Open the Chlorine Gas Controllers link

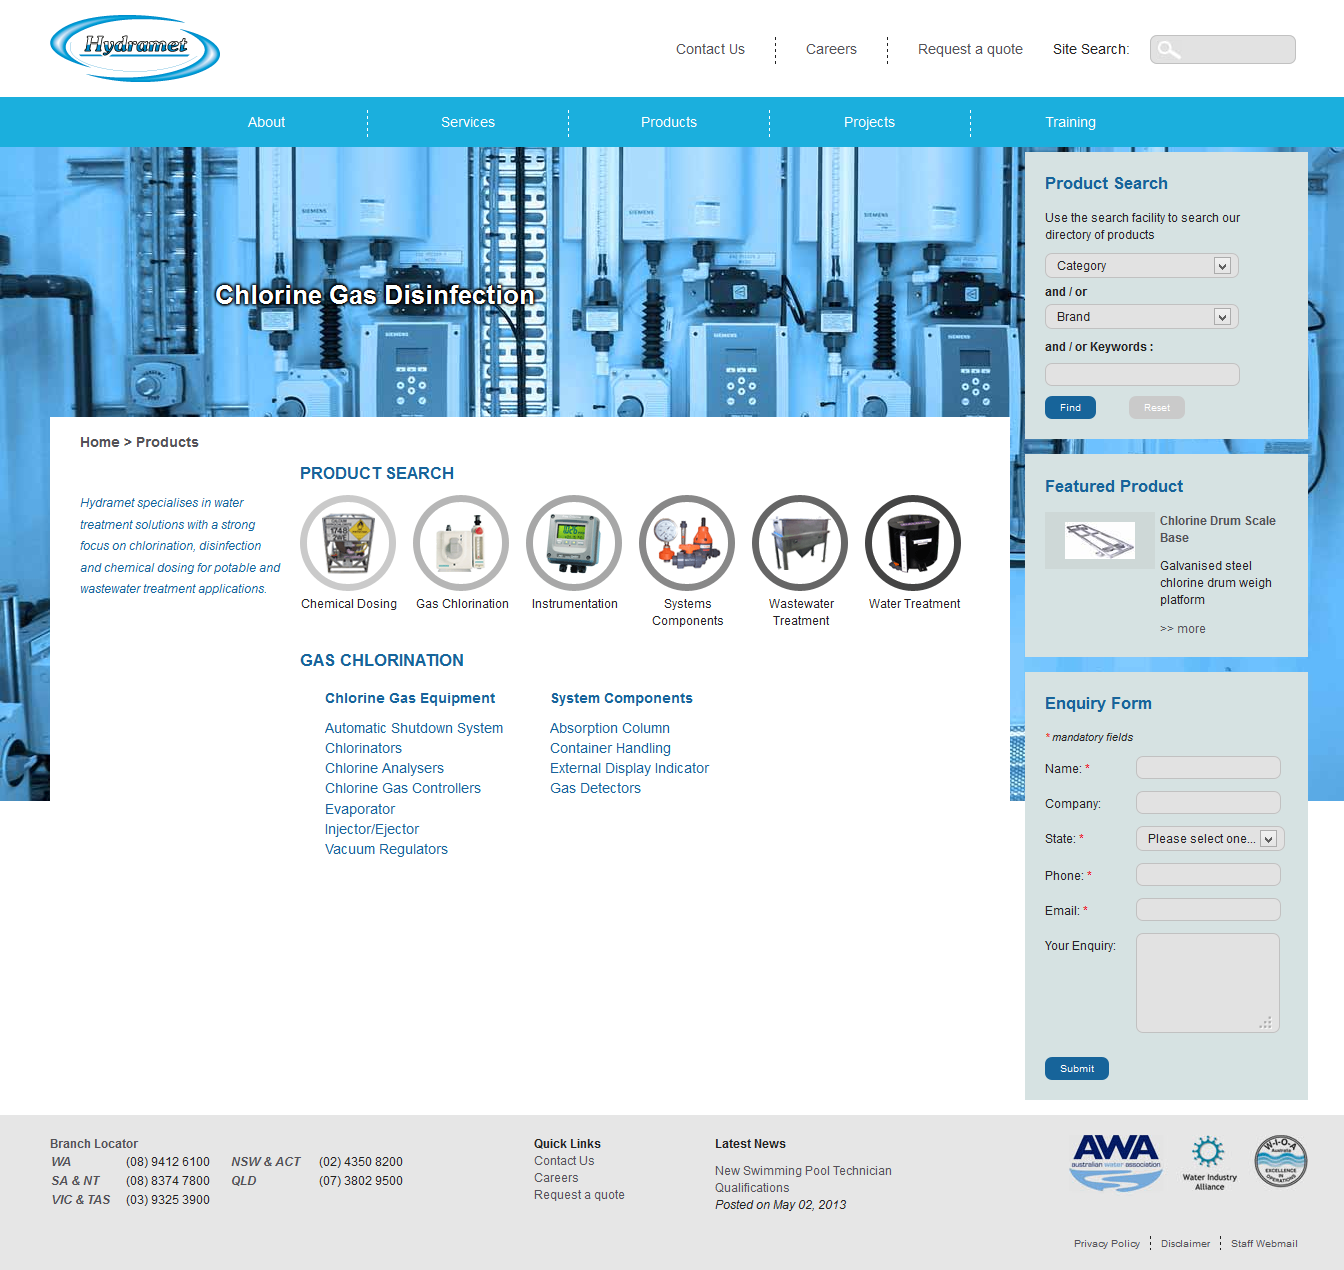[403, 788]
